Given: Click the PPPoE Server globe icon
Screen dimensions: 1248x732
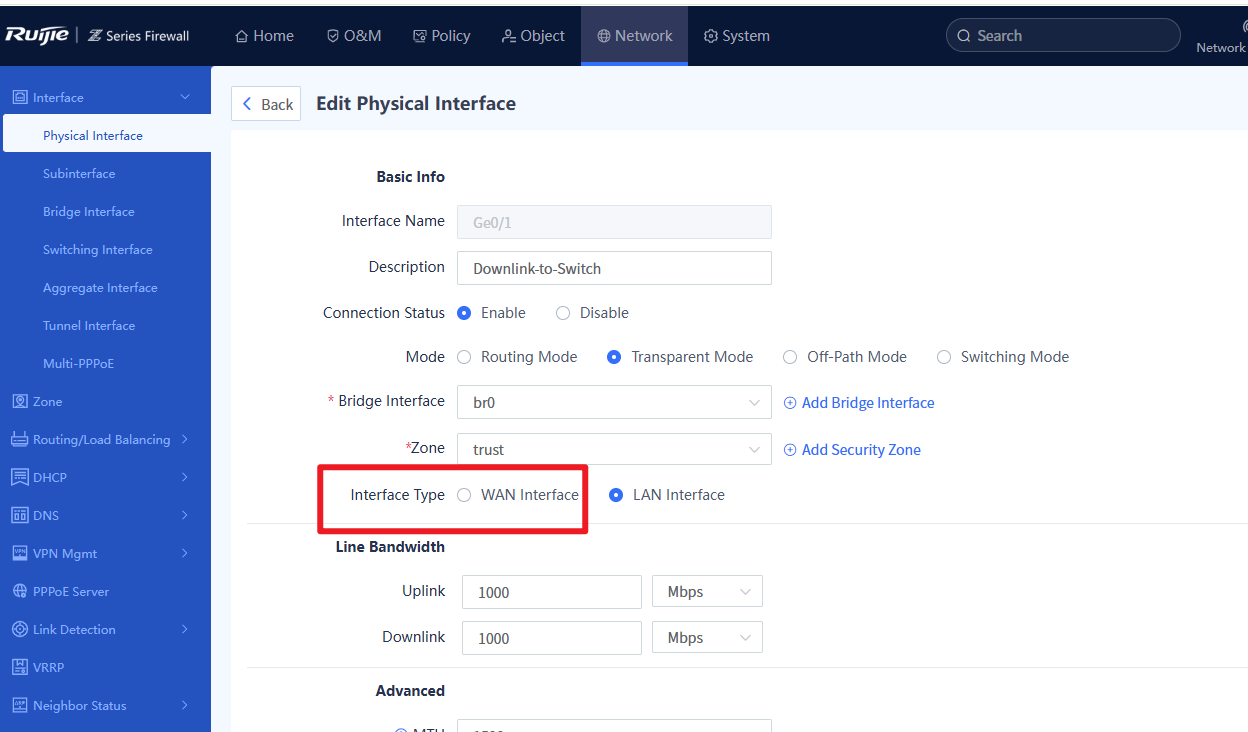Looking at the screenshot, I should [19, 591].
